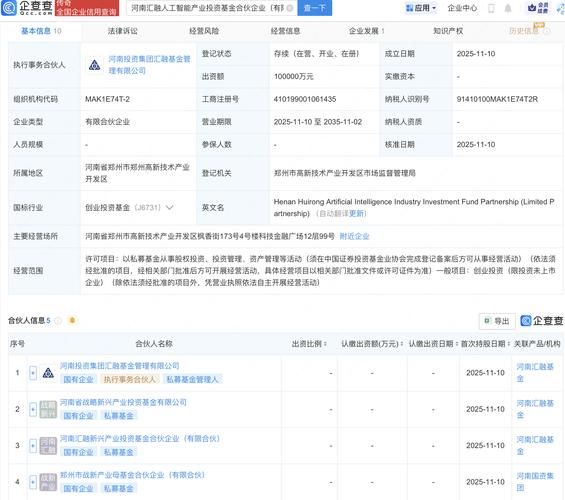Open partner 河南汇融新兴产业投资基金合伙企业（有限合伙）

pyautogui.click(x=140, y=439)
